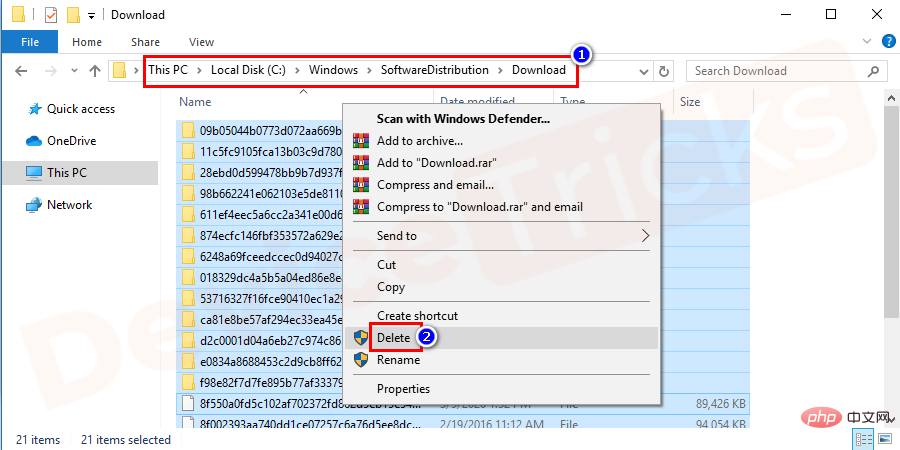Choose Rename from context menu
Screen dimensions: 900x450
501,360
